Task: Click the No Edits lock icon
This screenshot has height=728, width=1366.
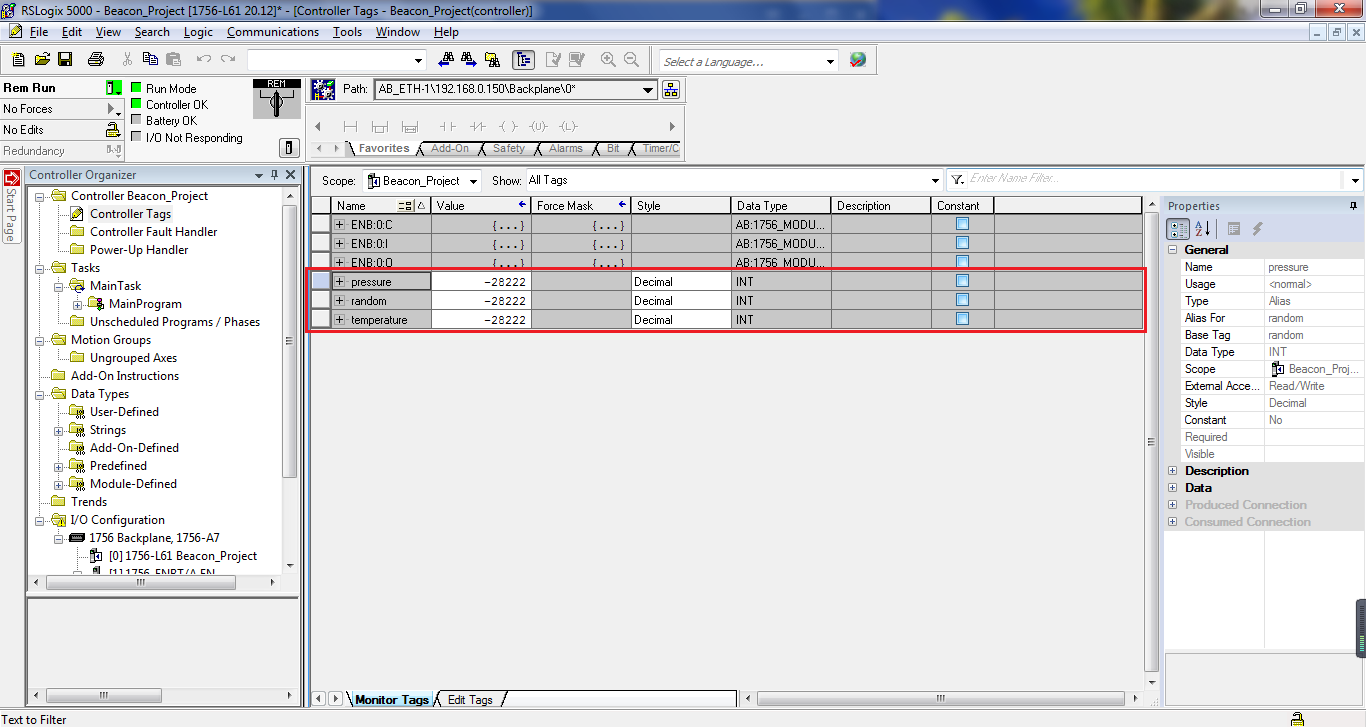Action: point(113,130)
